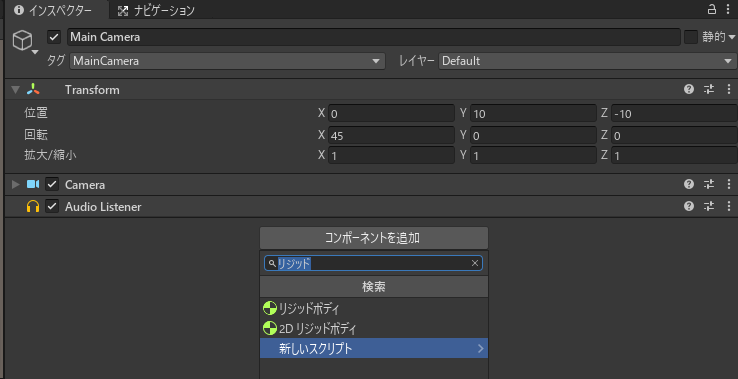Image resolution: width=738 pixels, height=379 pixels.
Task: Click the Camera header title
Action: [85, 185]
